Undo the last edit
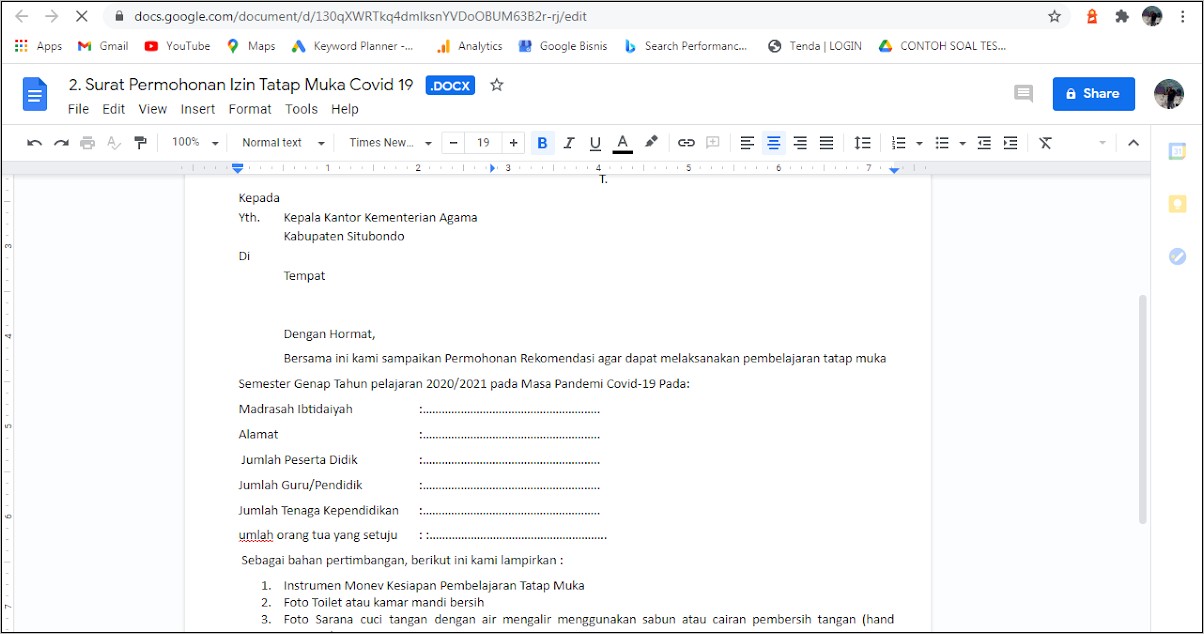 tap(35, 143)
